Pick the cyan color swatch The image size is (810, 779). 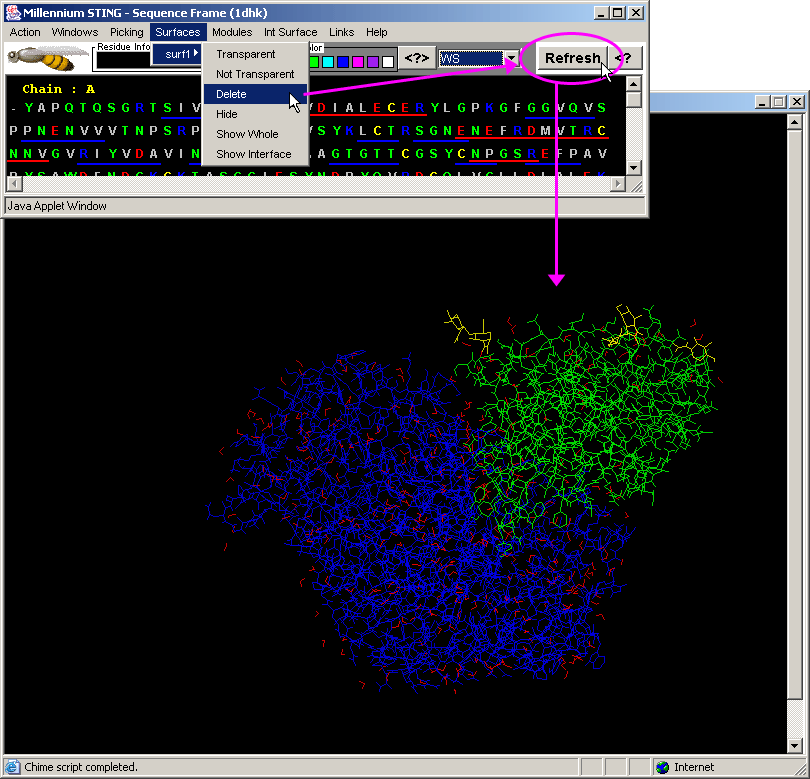click(328, 62)
